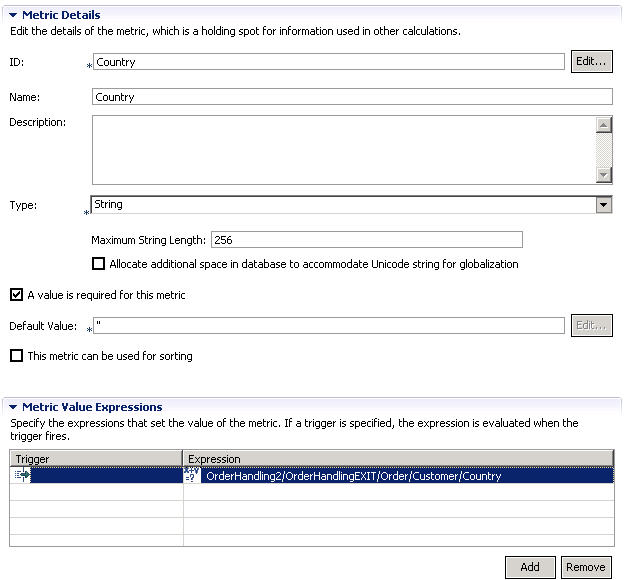
Task: Click the Description scroll up arrow
Action: [603, 125]
